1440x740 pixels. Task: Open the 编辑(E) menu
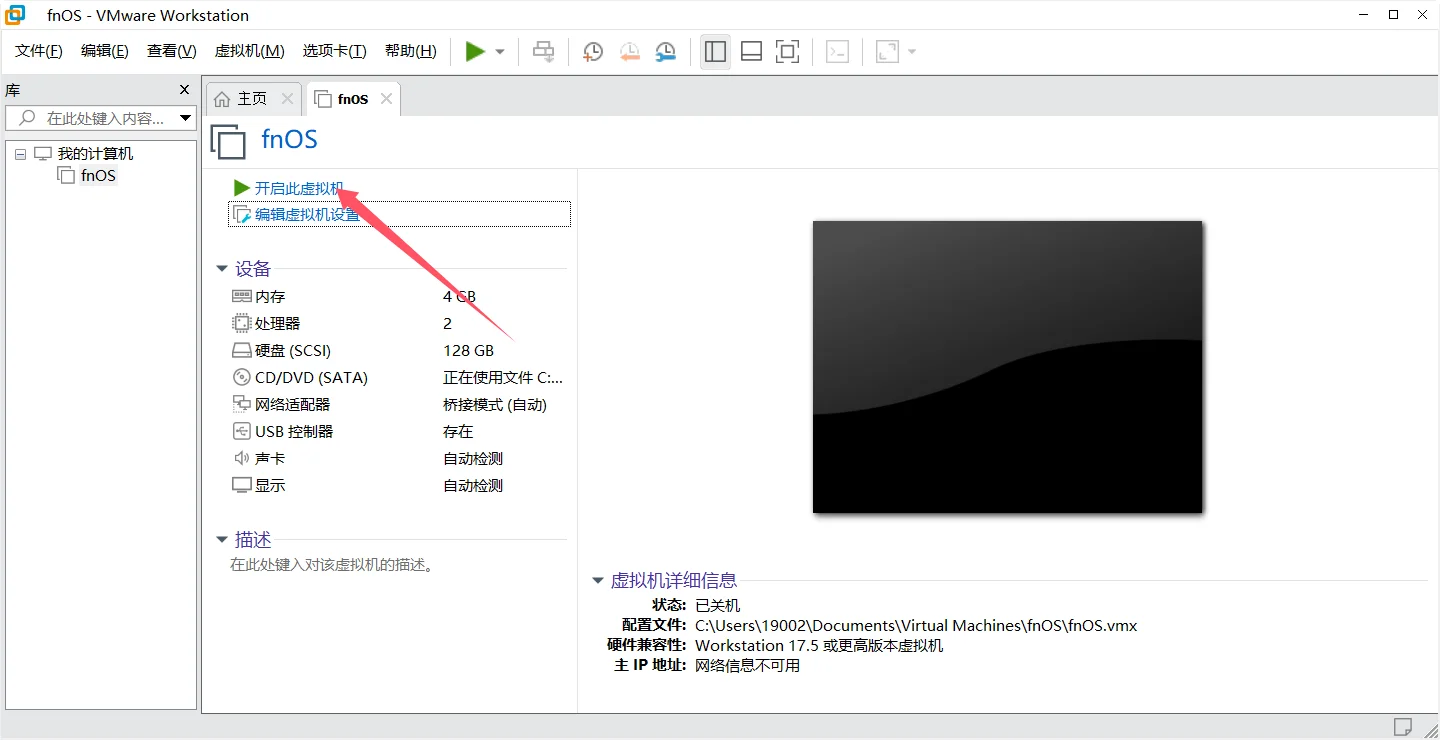click(105, 51)
